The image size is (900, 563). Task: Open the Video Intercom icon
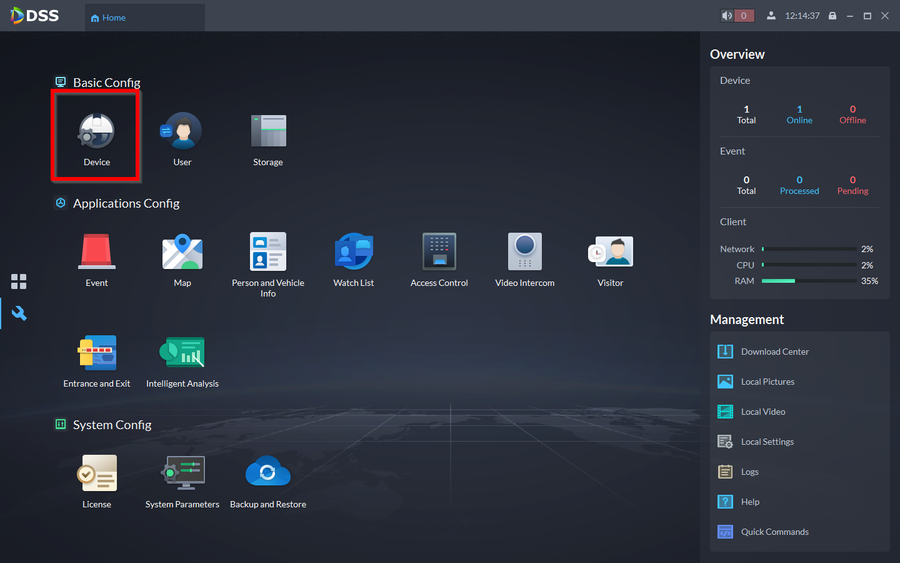pos(524,255)
